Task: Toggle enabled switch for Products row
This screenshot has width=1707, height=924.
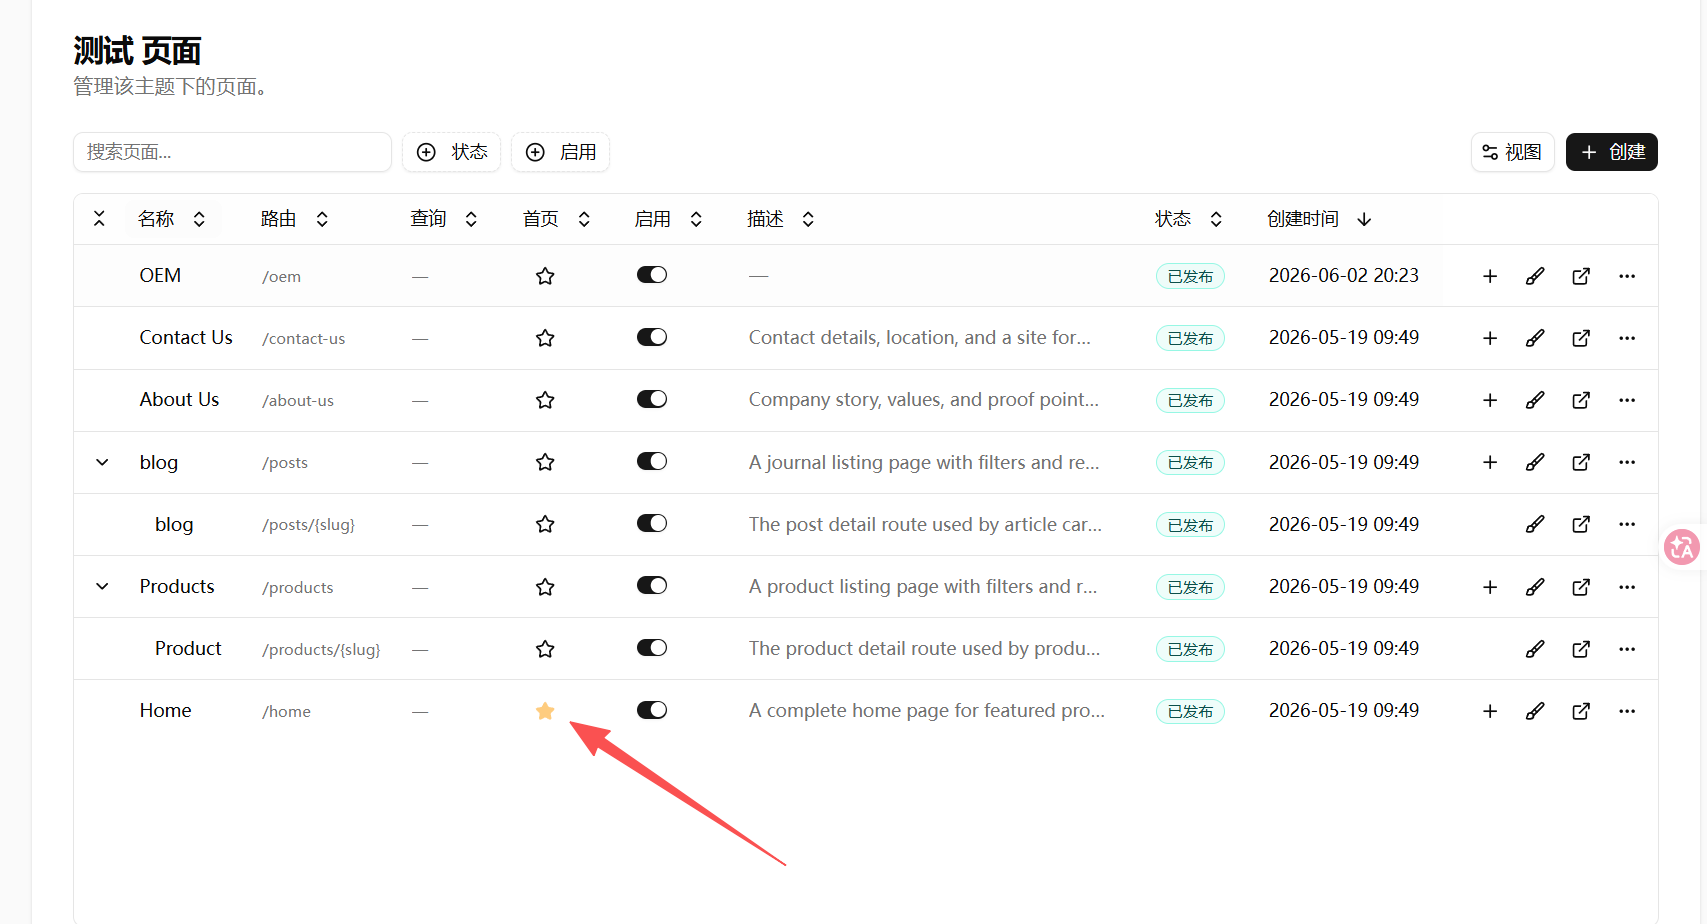Action: [x=652, y=586]
